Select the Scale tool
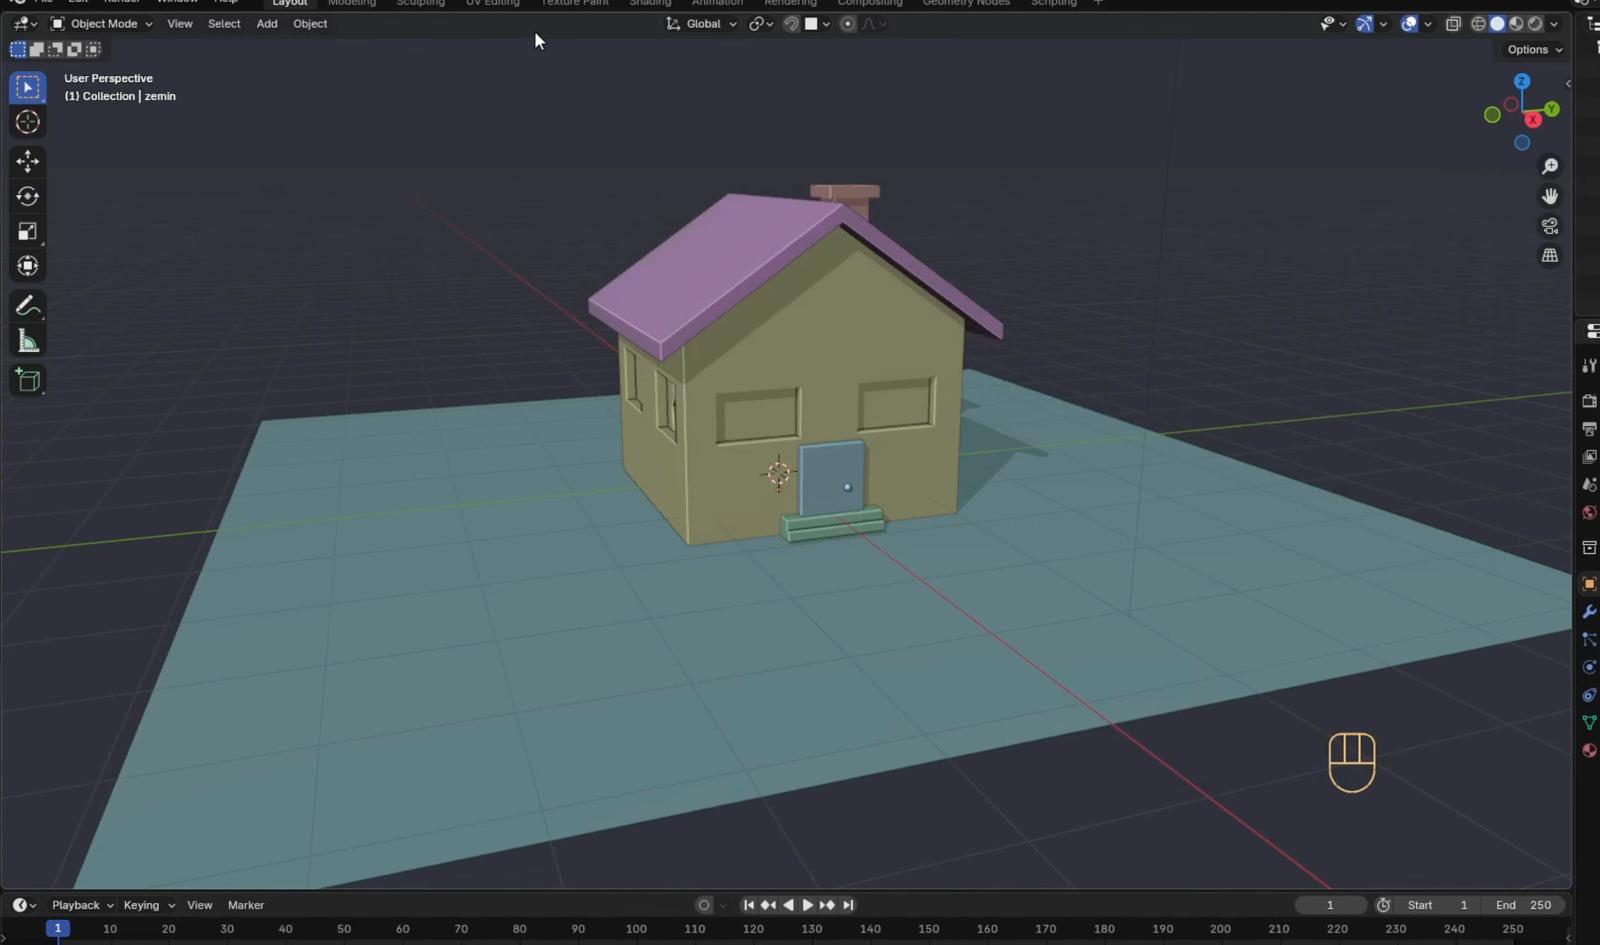1600x945 pixels. tap(28, 231)
